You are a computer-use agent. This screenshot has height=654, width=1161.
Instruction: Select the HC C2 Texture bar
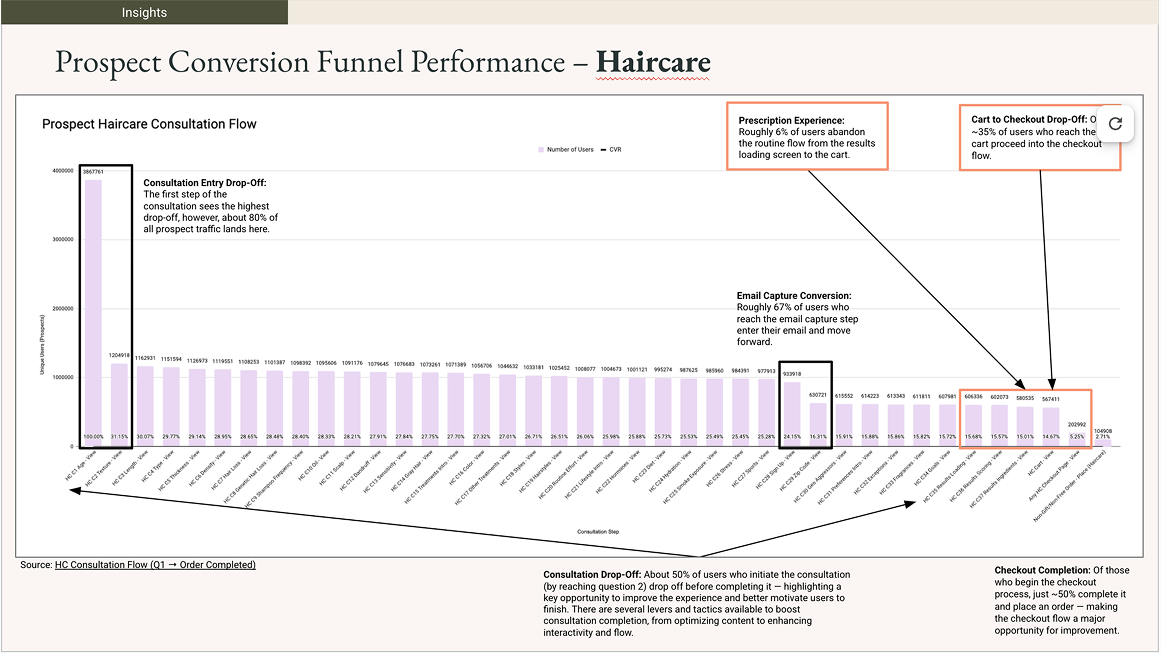click(120, 410)
